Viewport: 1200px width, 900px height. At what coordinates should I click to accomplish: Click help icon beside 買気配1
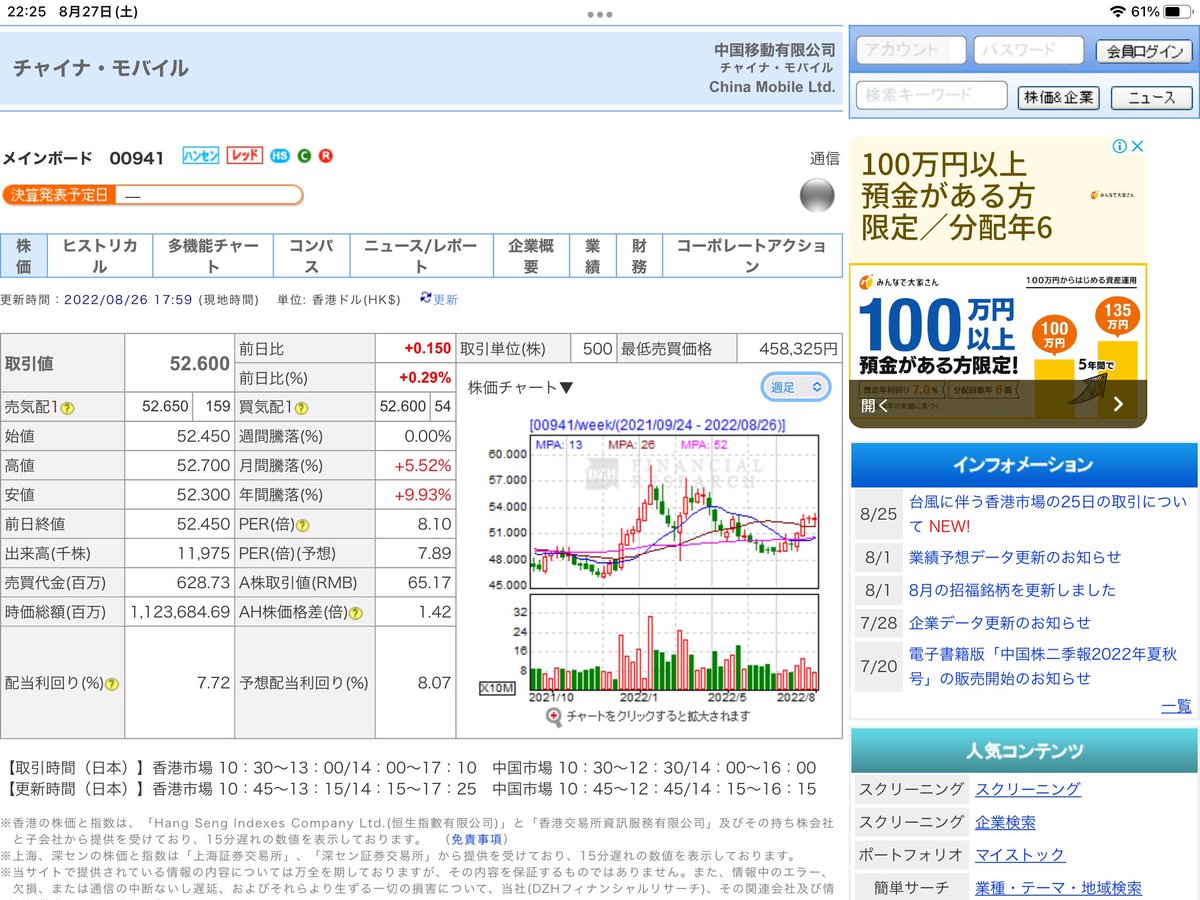click(x=301, y=408)
